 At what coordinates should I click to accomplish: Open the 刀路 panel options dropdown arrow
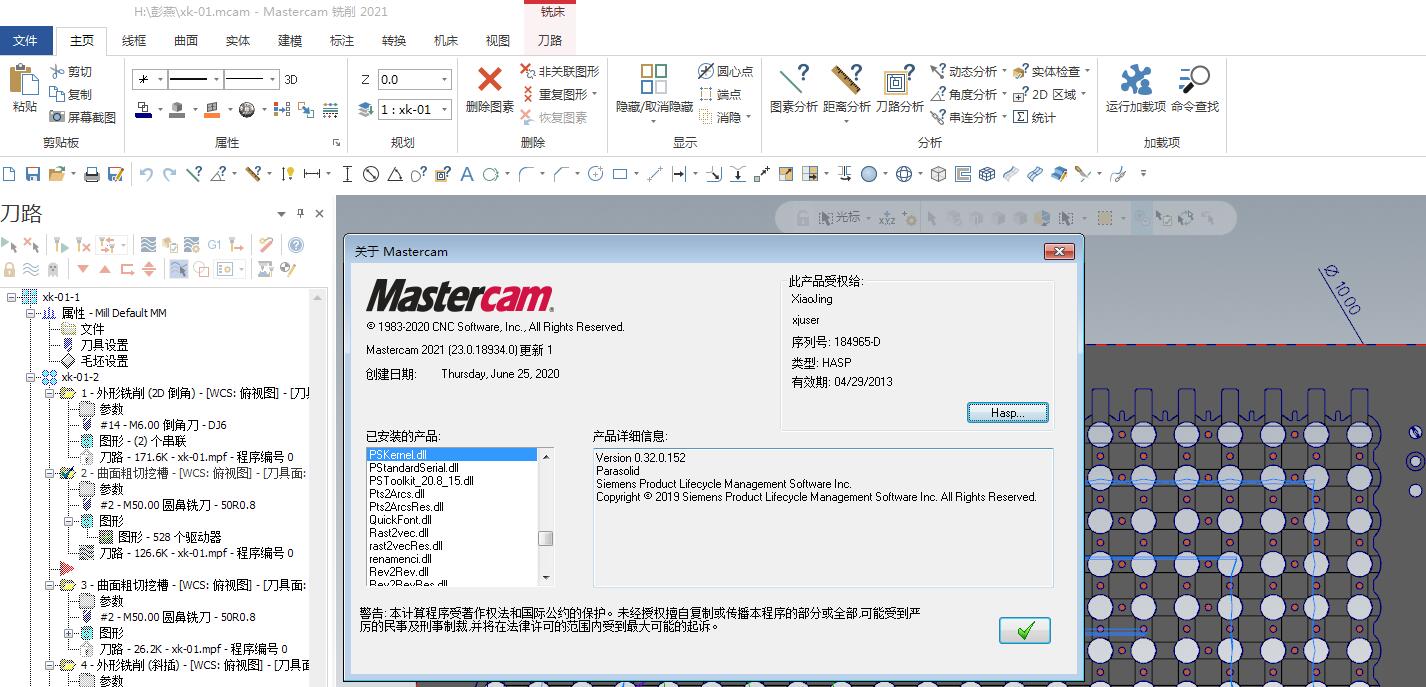coord(282,214)
